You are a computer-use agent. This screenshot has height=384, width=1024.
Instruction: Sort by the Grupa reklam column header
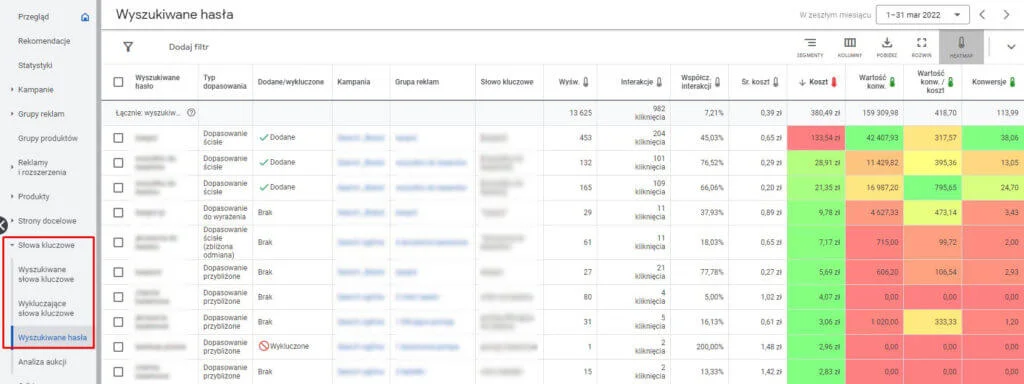pos(417,82)
